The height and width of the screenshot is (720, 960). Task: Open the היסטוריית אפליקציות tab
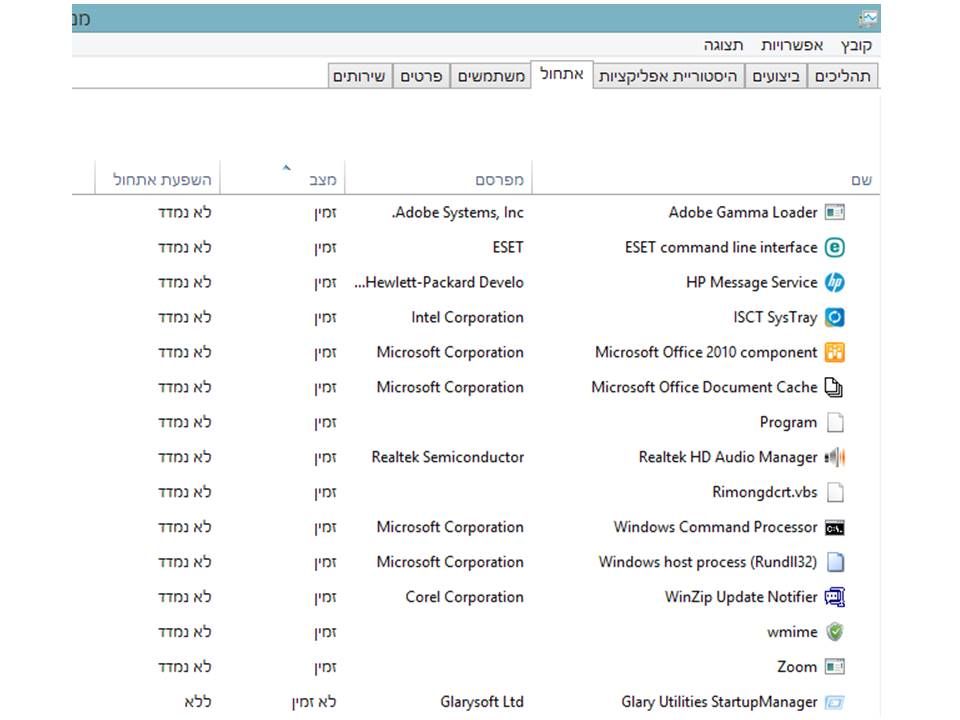click(x=668, y=76)
